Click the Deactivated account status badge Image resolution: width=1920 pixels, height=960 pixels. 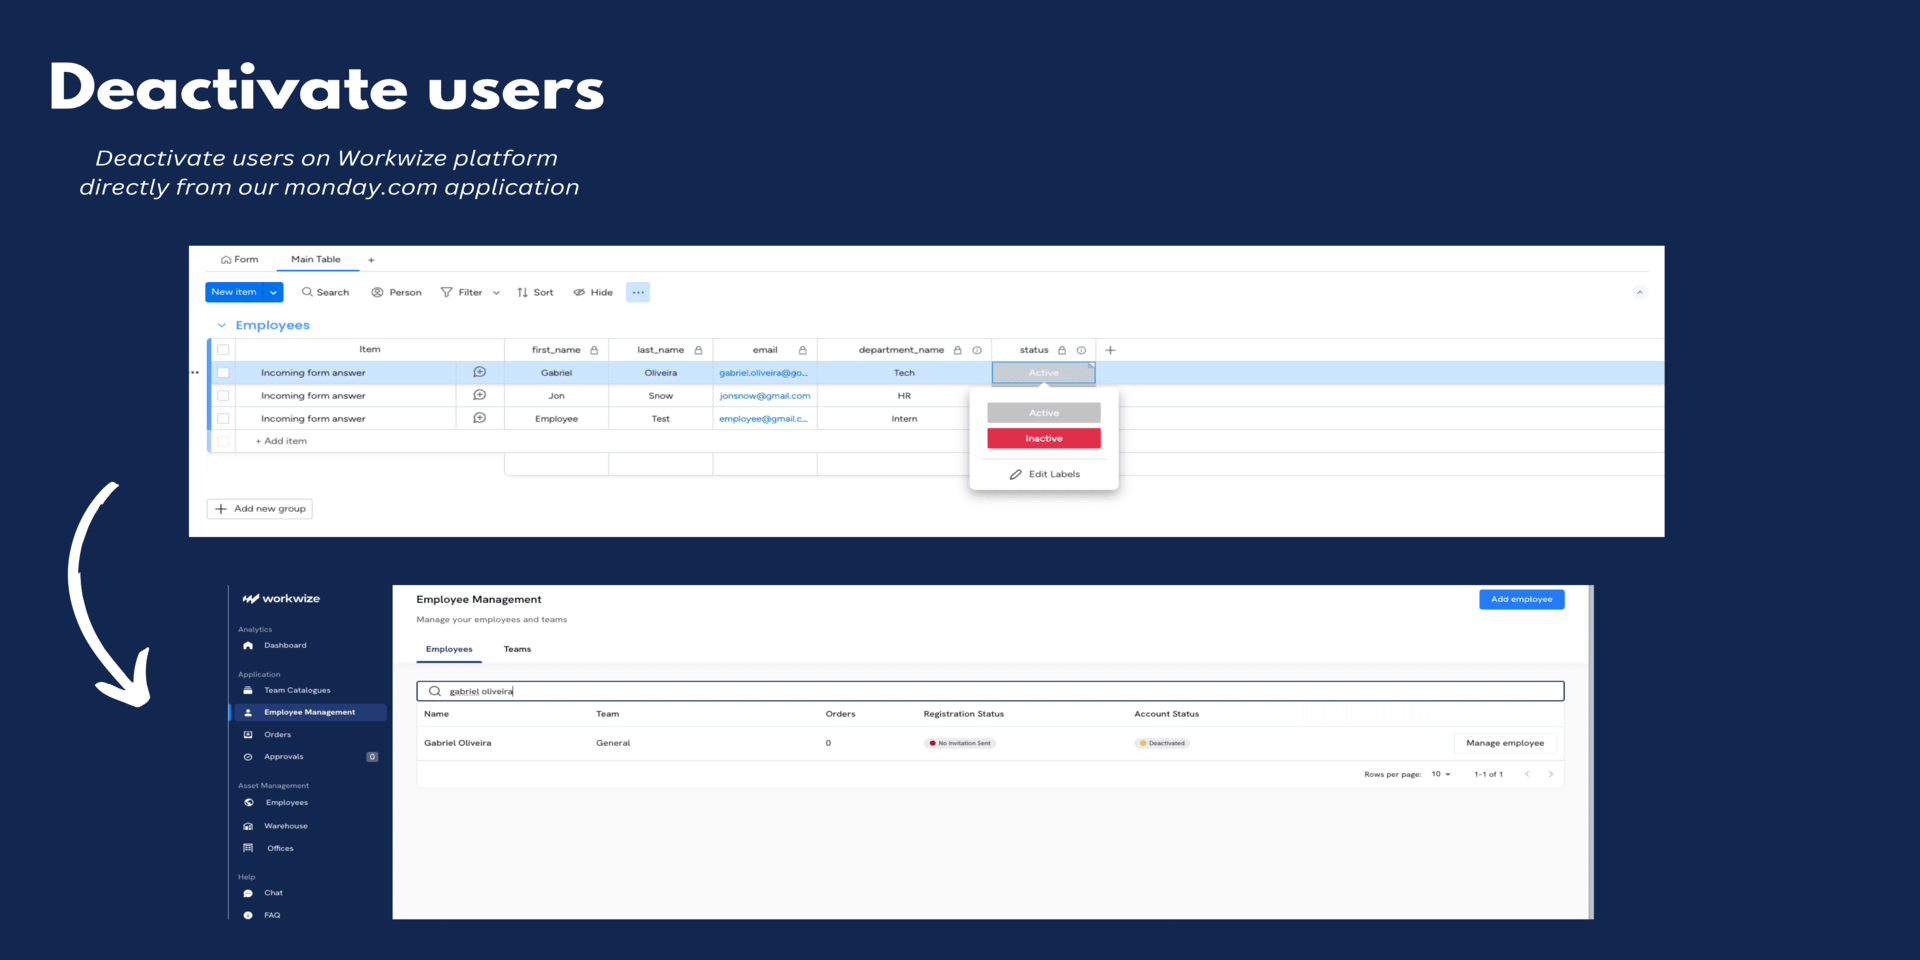(1162, 743)
